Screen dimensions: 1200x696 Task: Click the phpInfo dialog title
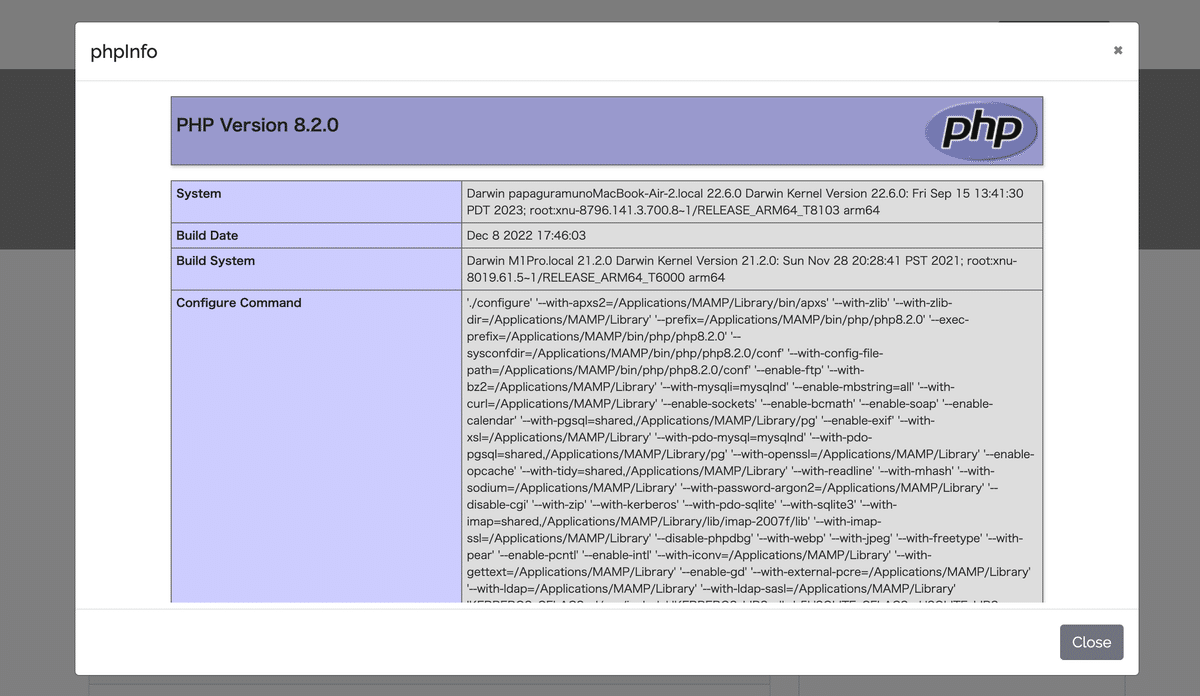click(124, 52)
